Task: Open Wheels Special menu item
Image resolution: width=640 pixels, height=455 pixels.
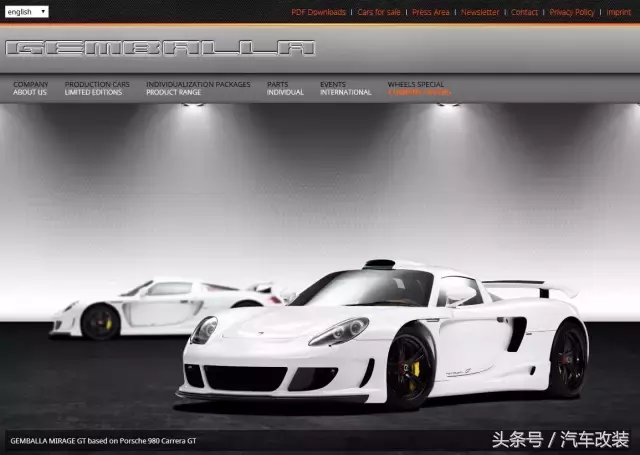Action: pos(419,88)
